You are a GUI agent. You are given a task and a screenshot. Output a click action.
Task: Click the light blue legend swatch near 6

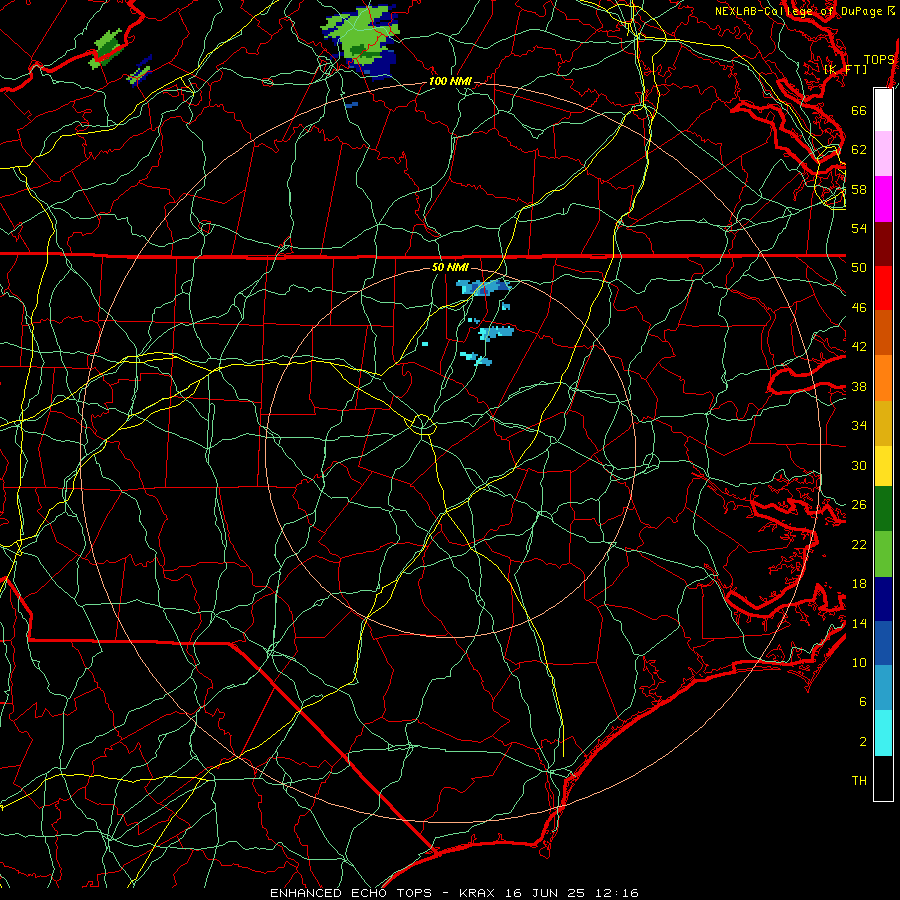pos(883,687)
